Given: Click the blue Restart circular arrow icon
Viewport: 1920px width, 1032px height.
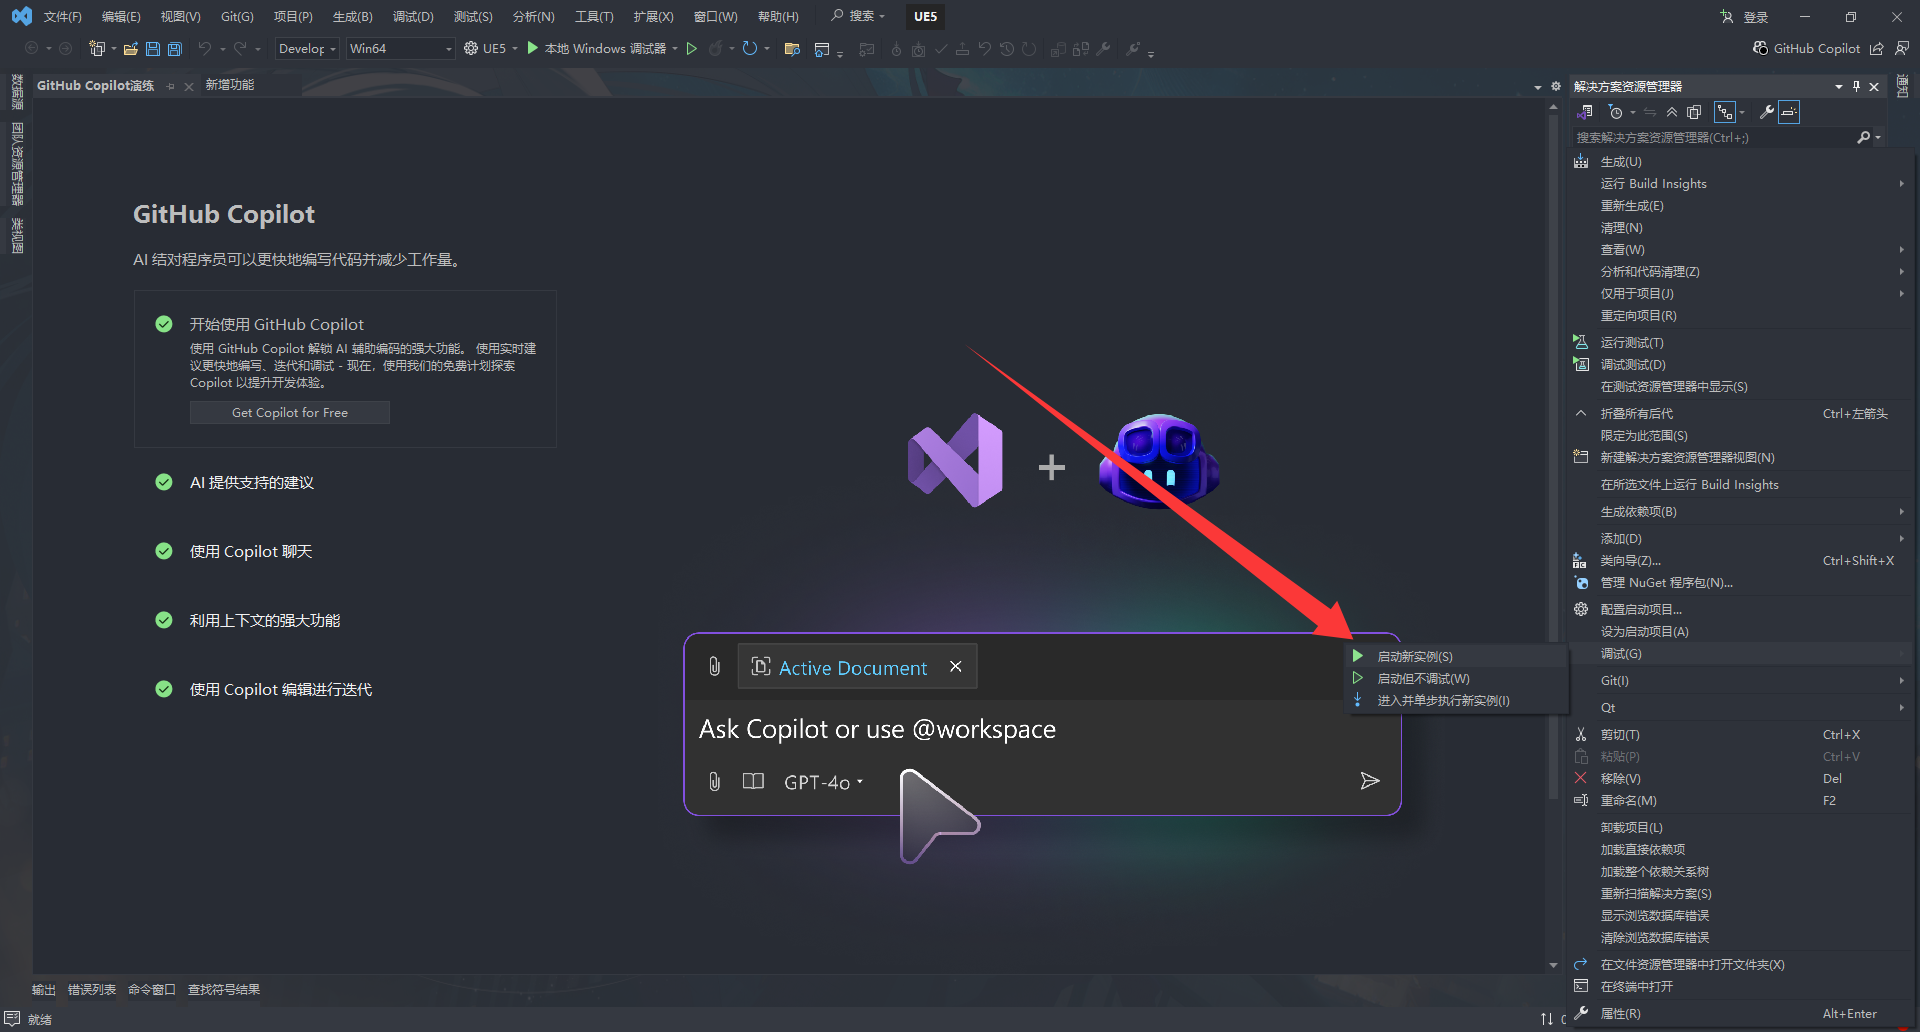Looking at the screenshot, I should point(749,48).
